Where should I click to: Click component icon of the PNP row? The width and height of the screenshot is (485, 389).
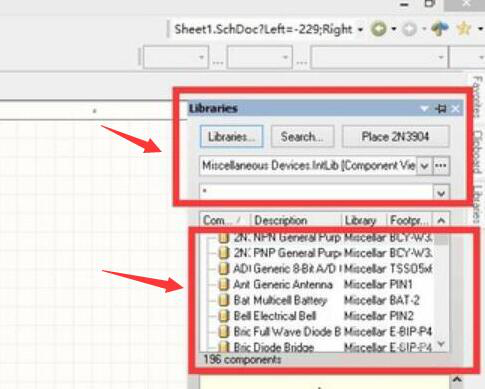[x=224, y=253]
